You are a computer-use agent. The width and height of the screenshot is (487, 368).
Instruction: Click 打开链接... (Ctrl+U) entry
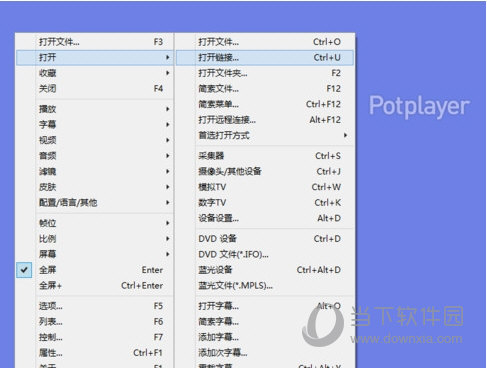pos(265,57)
